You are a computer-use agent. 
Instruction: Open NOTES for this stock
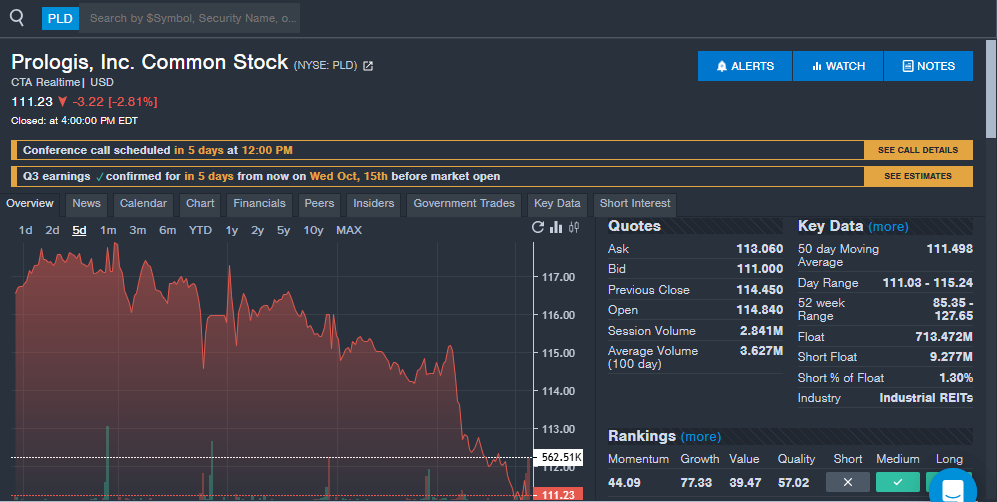click(928, 66)
